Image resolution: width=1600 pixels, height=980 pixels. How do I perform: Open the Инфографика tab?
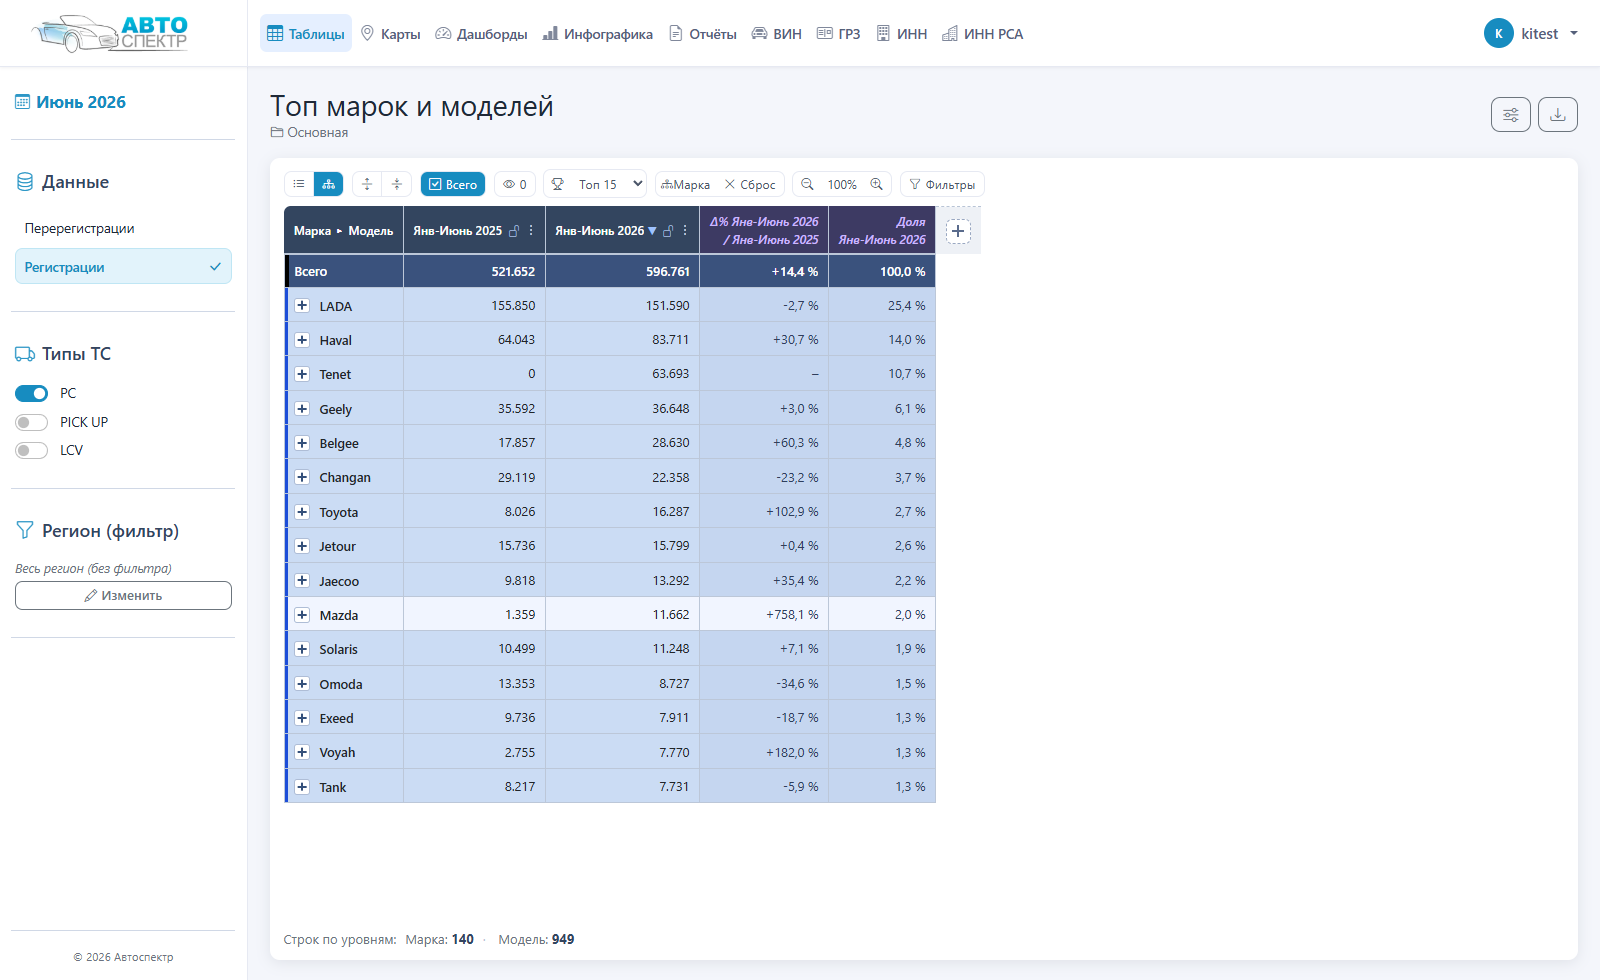598,33
